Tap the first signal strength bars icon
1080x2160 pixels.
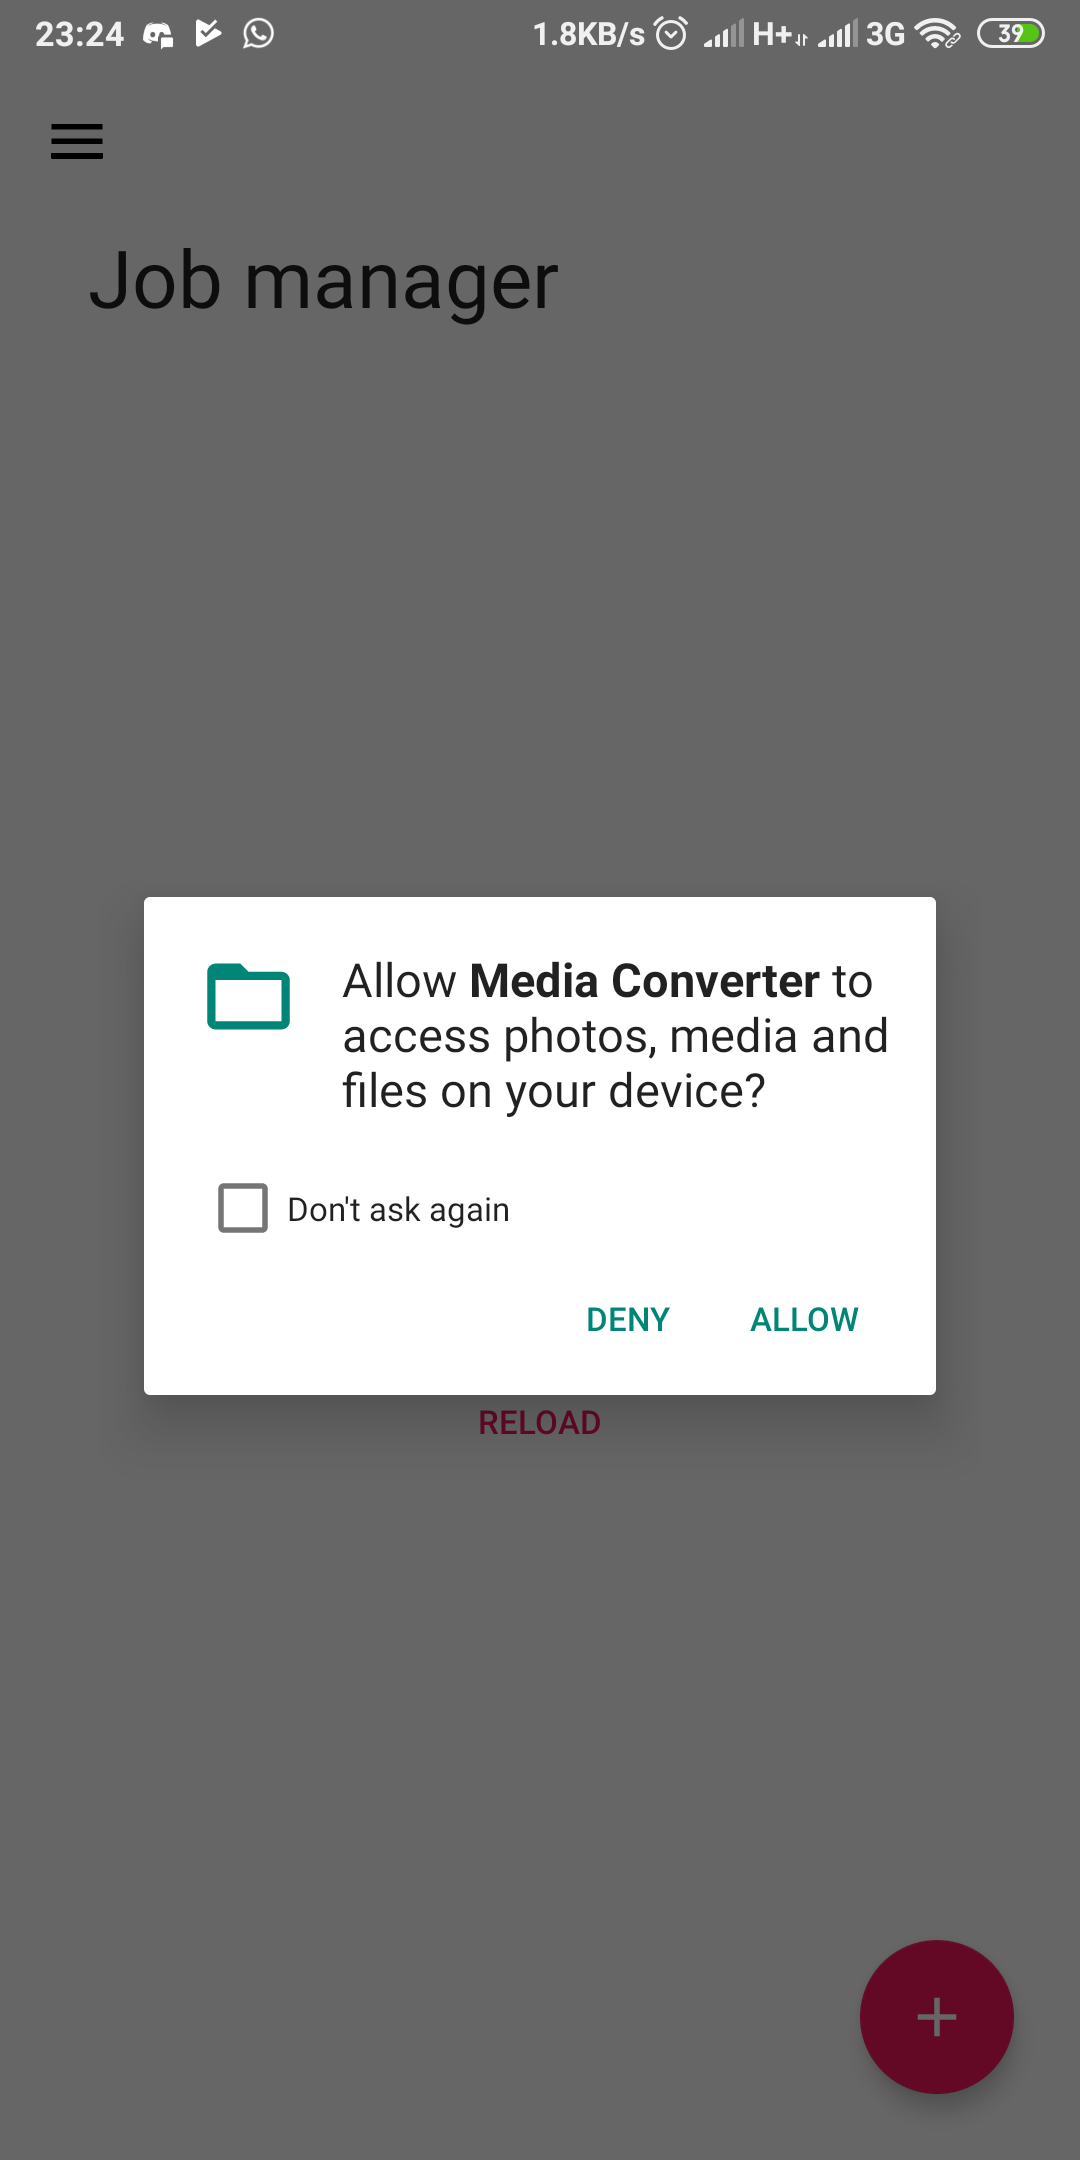[x=723, y=34]
